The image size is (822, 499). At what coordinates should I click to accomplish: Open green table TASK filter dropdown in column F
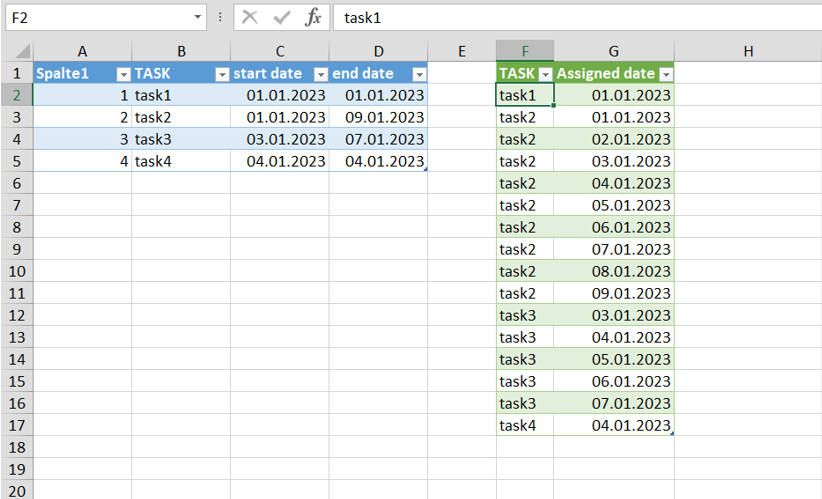[546, 74]
